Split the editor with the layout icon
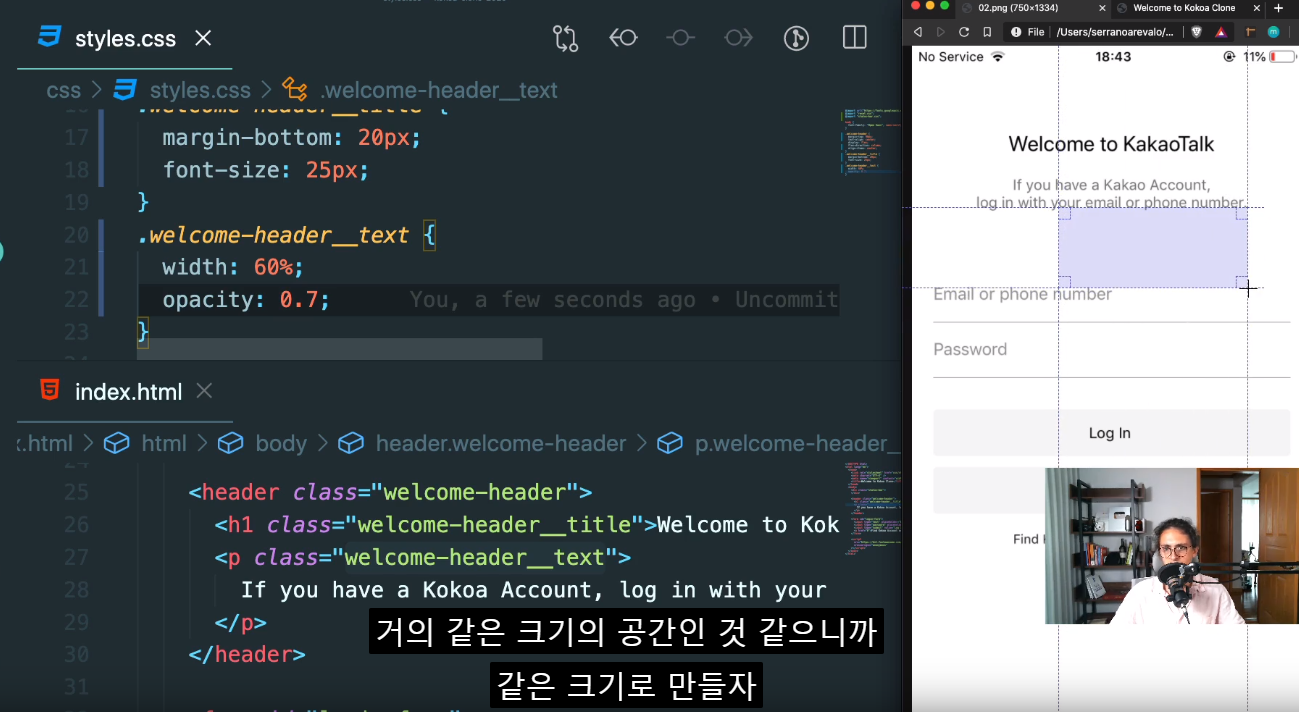Screen dimensions: 1299x712 tap(855, 38)
